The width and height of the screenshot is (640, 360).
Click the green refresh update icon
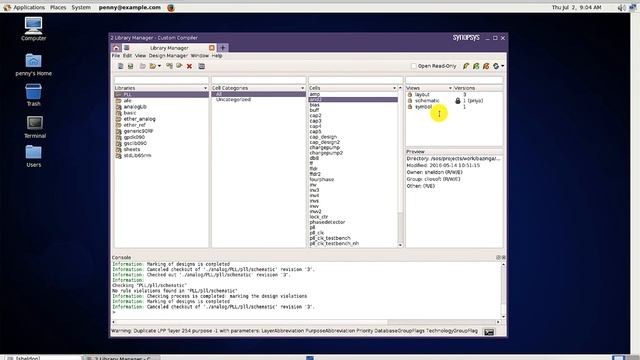(496, 66)
